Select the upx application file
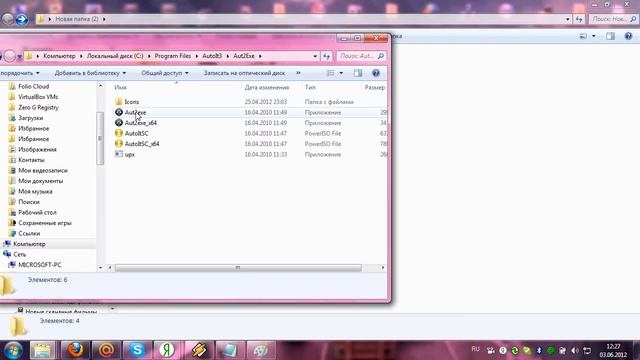This screenshot has height=360, width=640. [129, 155]
